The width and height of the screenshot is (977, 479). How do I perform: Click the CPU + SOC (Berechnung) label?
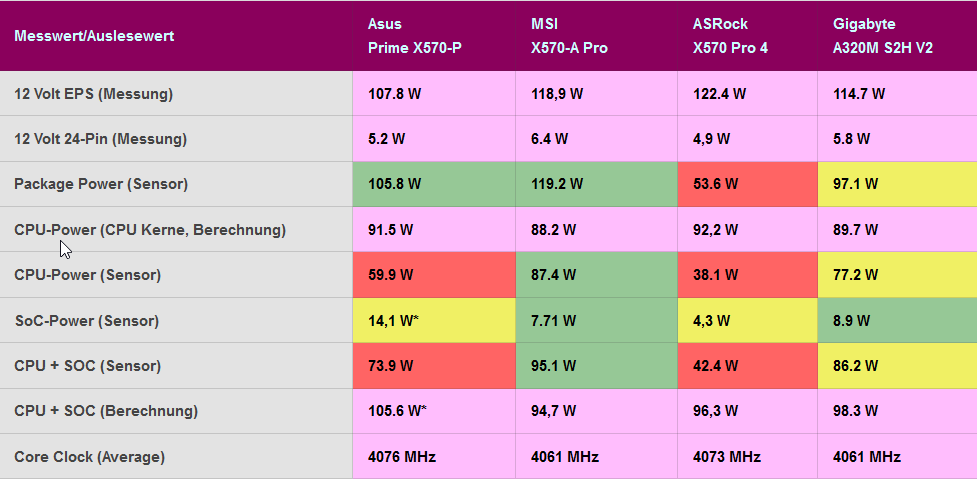tap(107, 411)
